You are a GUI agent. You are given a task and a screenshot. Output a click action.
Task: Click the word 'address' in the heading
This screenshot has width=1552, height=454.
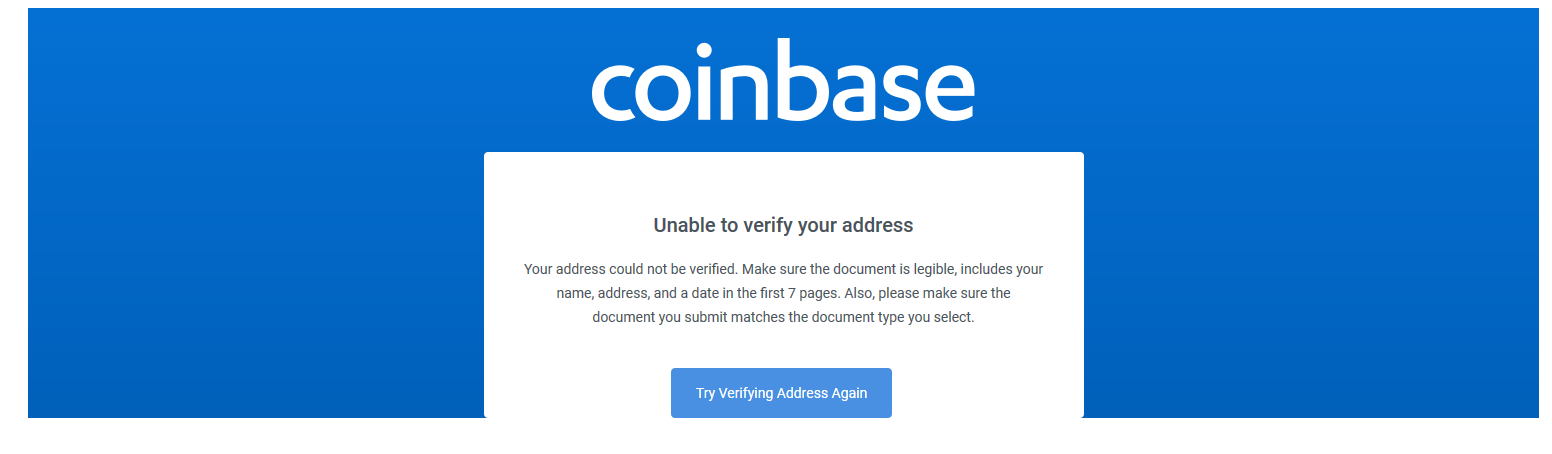[876, 225]
